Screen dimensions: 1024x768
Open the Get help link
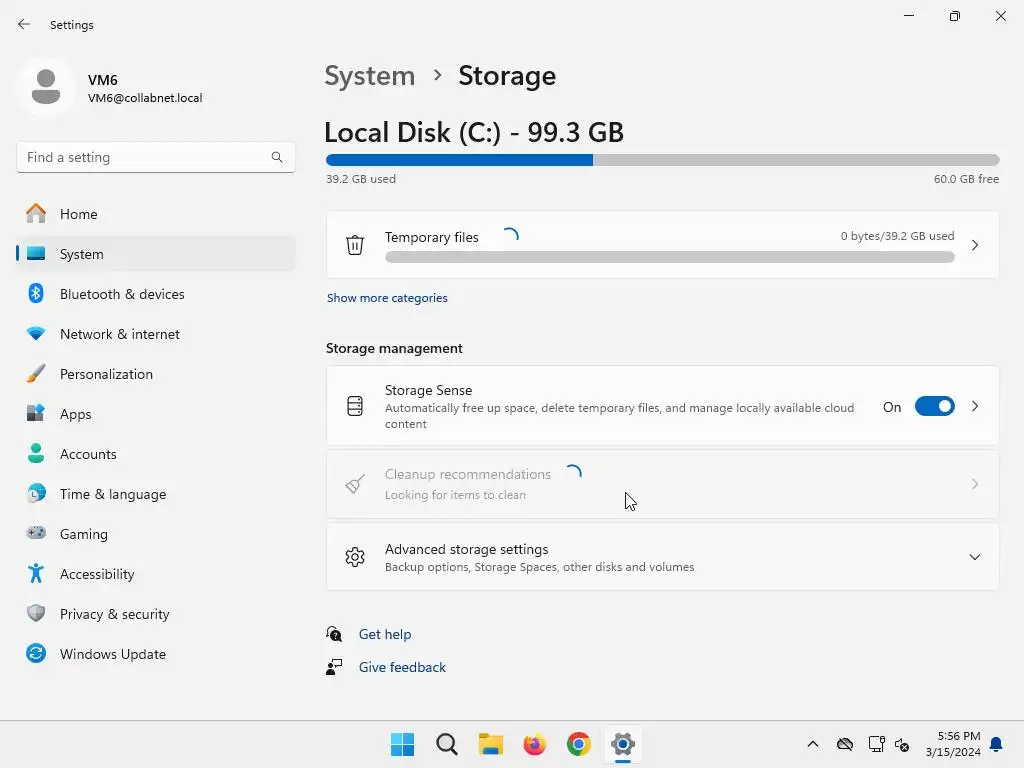[x=385, y=634]
